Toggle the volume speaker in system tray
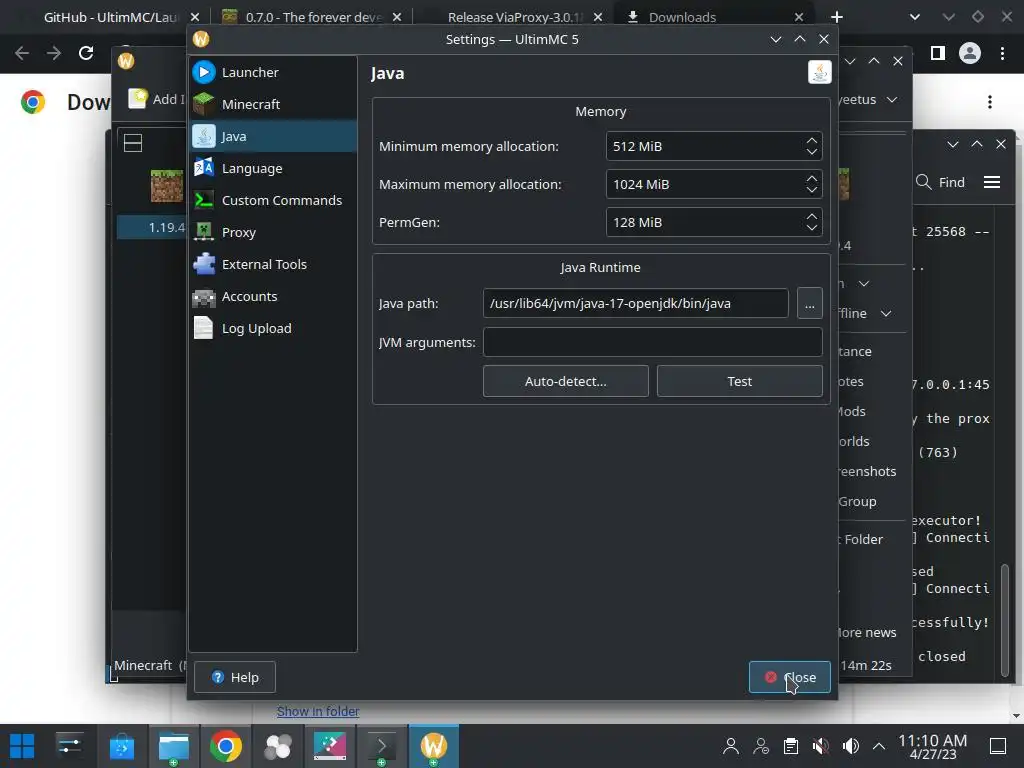Viewport: 1024px width, 768px height. [850, 746]
